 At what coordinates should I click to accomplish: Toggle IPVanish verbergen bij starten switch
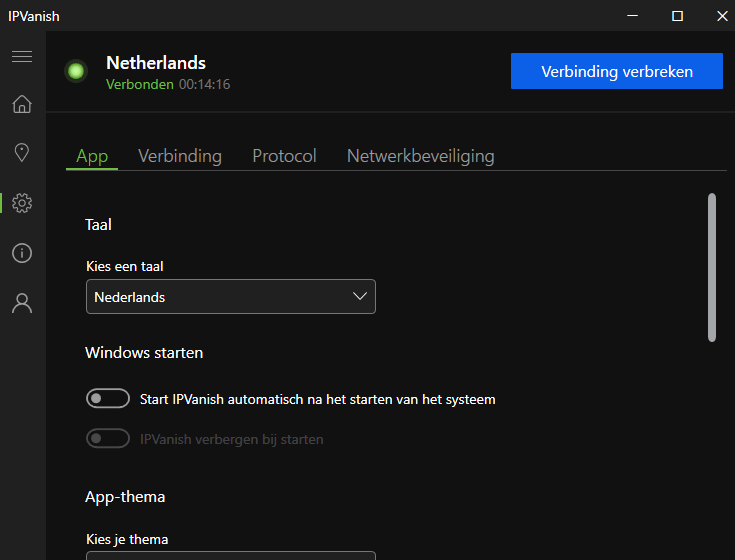[108, 439]
